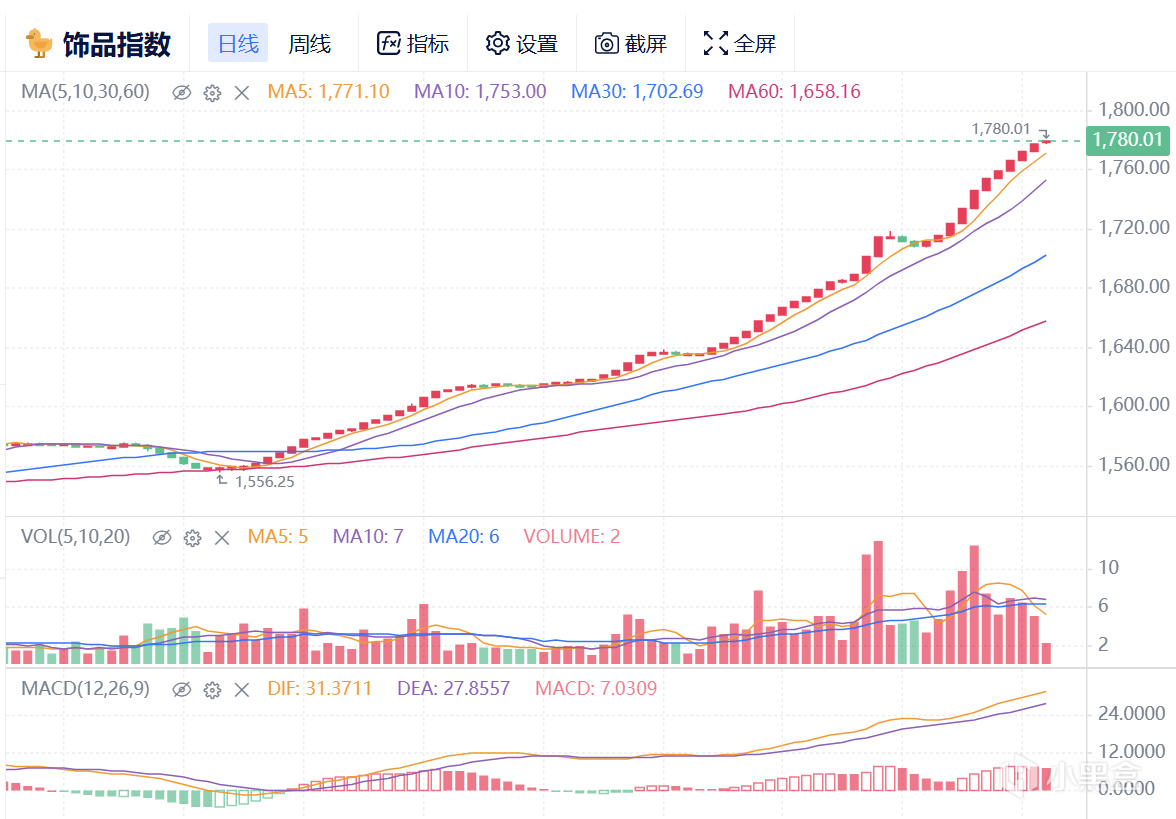This screenshot has width=1176, height=819.
Task: Click the green 1,780.01 price tag
Action: tap(1127, 140)
